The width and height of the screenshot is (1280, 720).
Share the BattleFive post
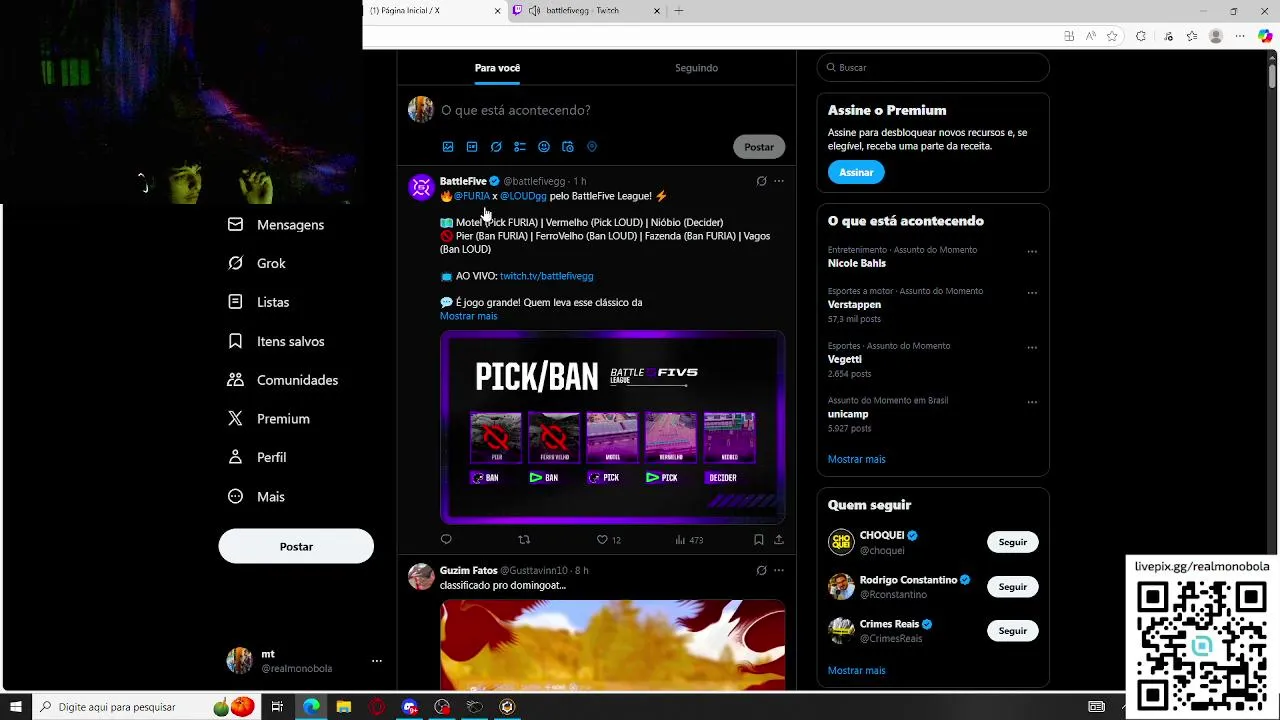coord(779,540)
